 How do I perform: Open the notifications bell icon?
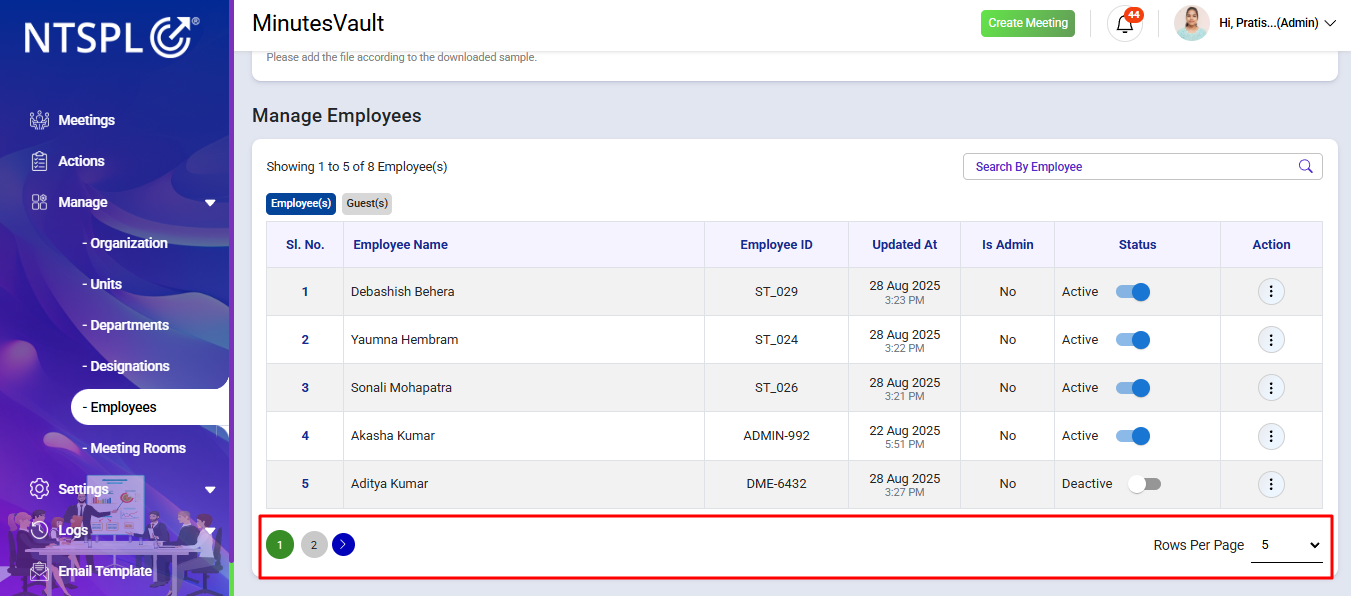1125,24
